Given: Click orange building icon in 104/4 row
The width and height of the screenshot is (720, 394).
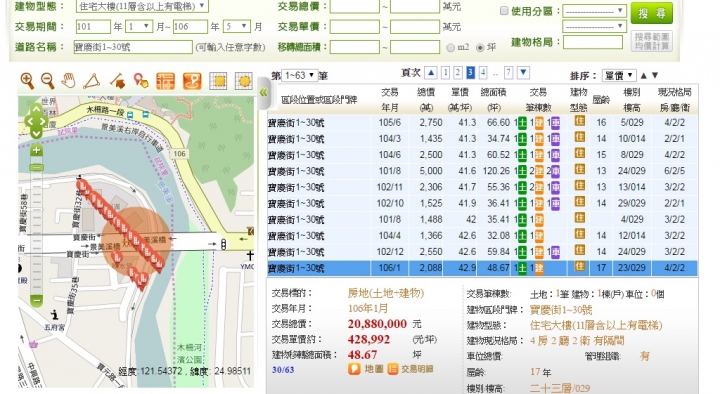Looking at the screenshot, I should pyautogui.click(x=539, y=236).
